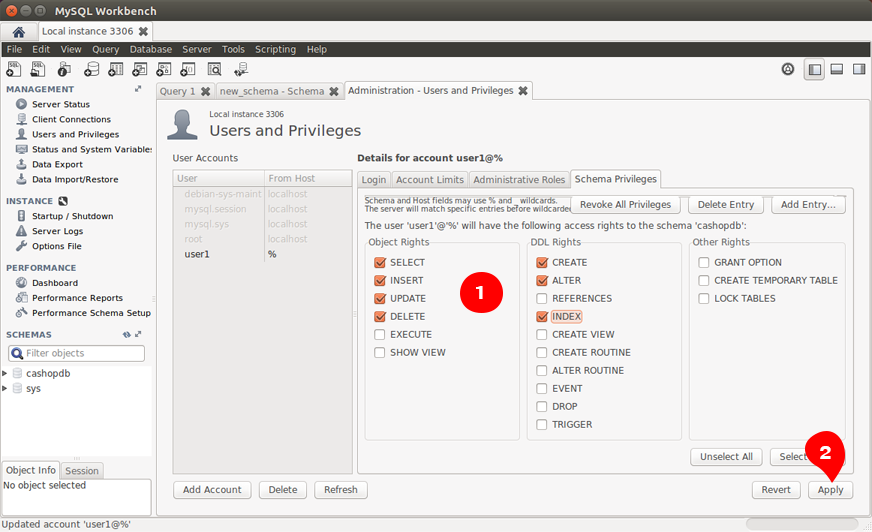Uncheck the UPDATE privilege

coord(380,299)
